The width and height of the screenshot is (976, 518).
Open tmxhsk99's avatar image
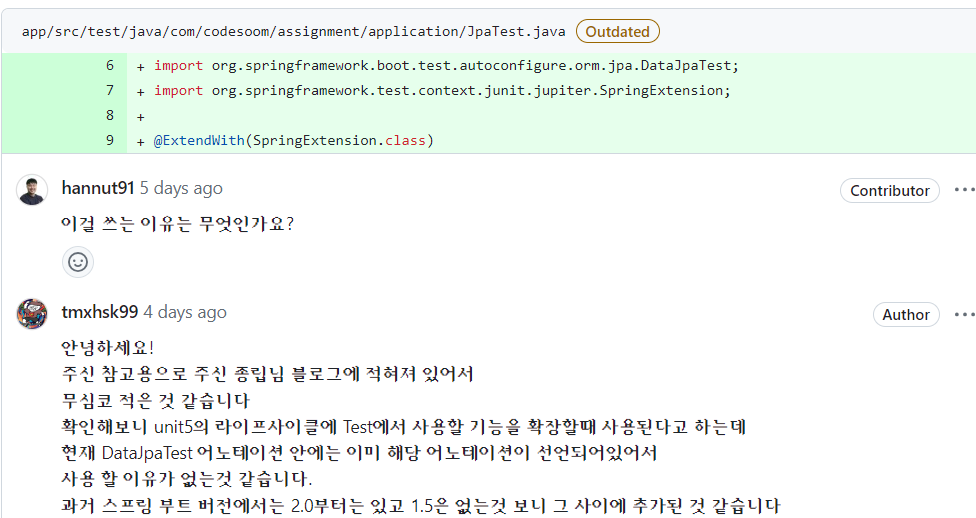click(x=32, y=314)
